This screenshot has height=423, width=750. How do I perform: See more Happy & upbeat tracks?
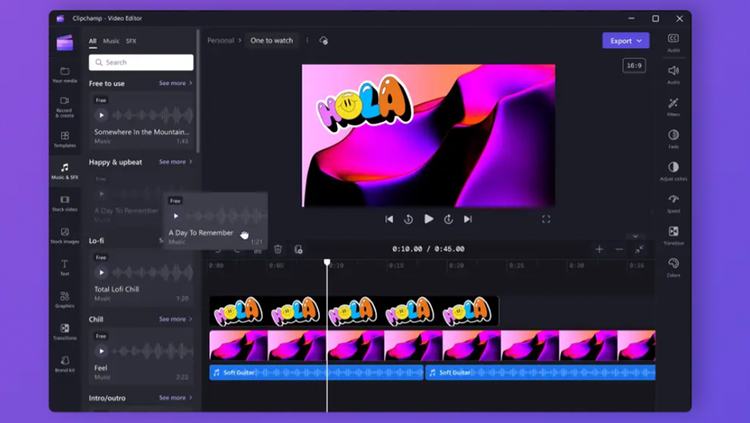click(176, 162)
